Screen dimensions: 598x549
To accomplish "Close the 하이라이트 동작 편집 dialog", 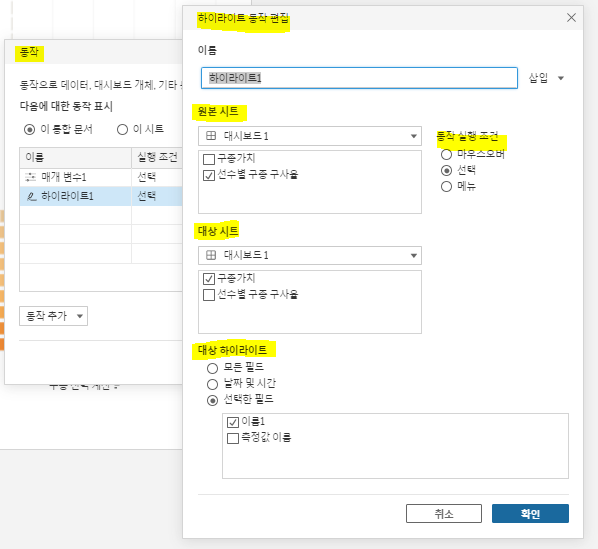I will [x=571, y=18].
